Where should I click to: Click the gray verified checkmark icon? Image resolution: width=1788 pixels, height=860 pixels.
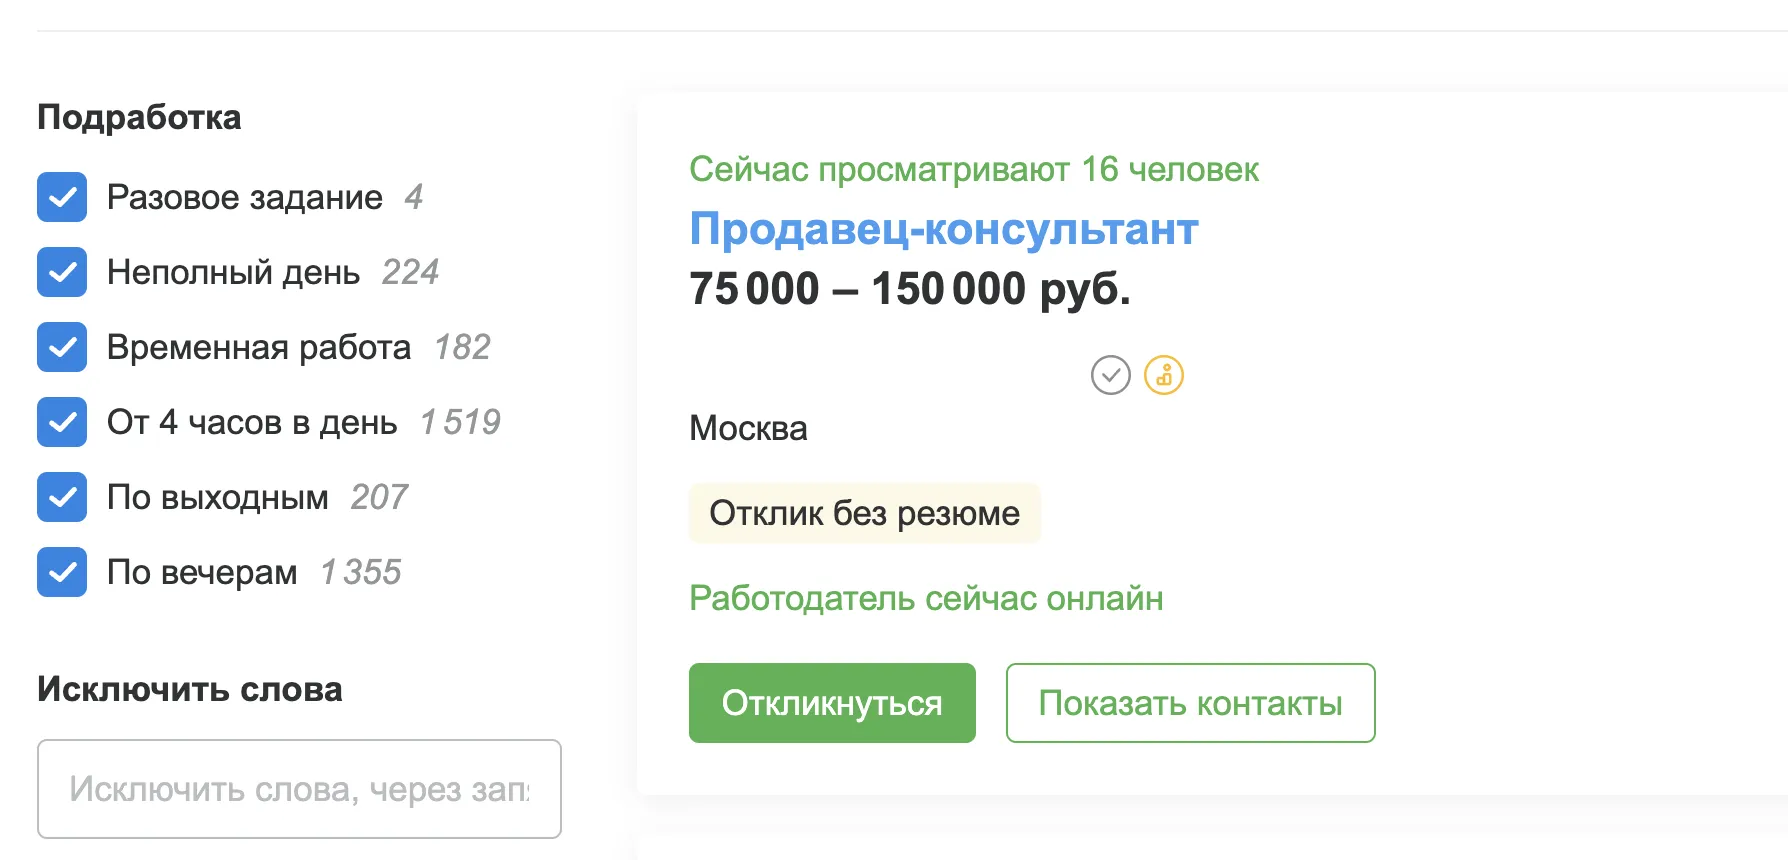tap(1110, 375)
